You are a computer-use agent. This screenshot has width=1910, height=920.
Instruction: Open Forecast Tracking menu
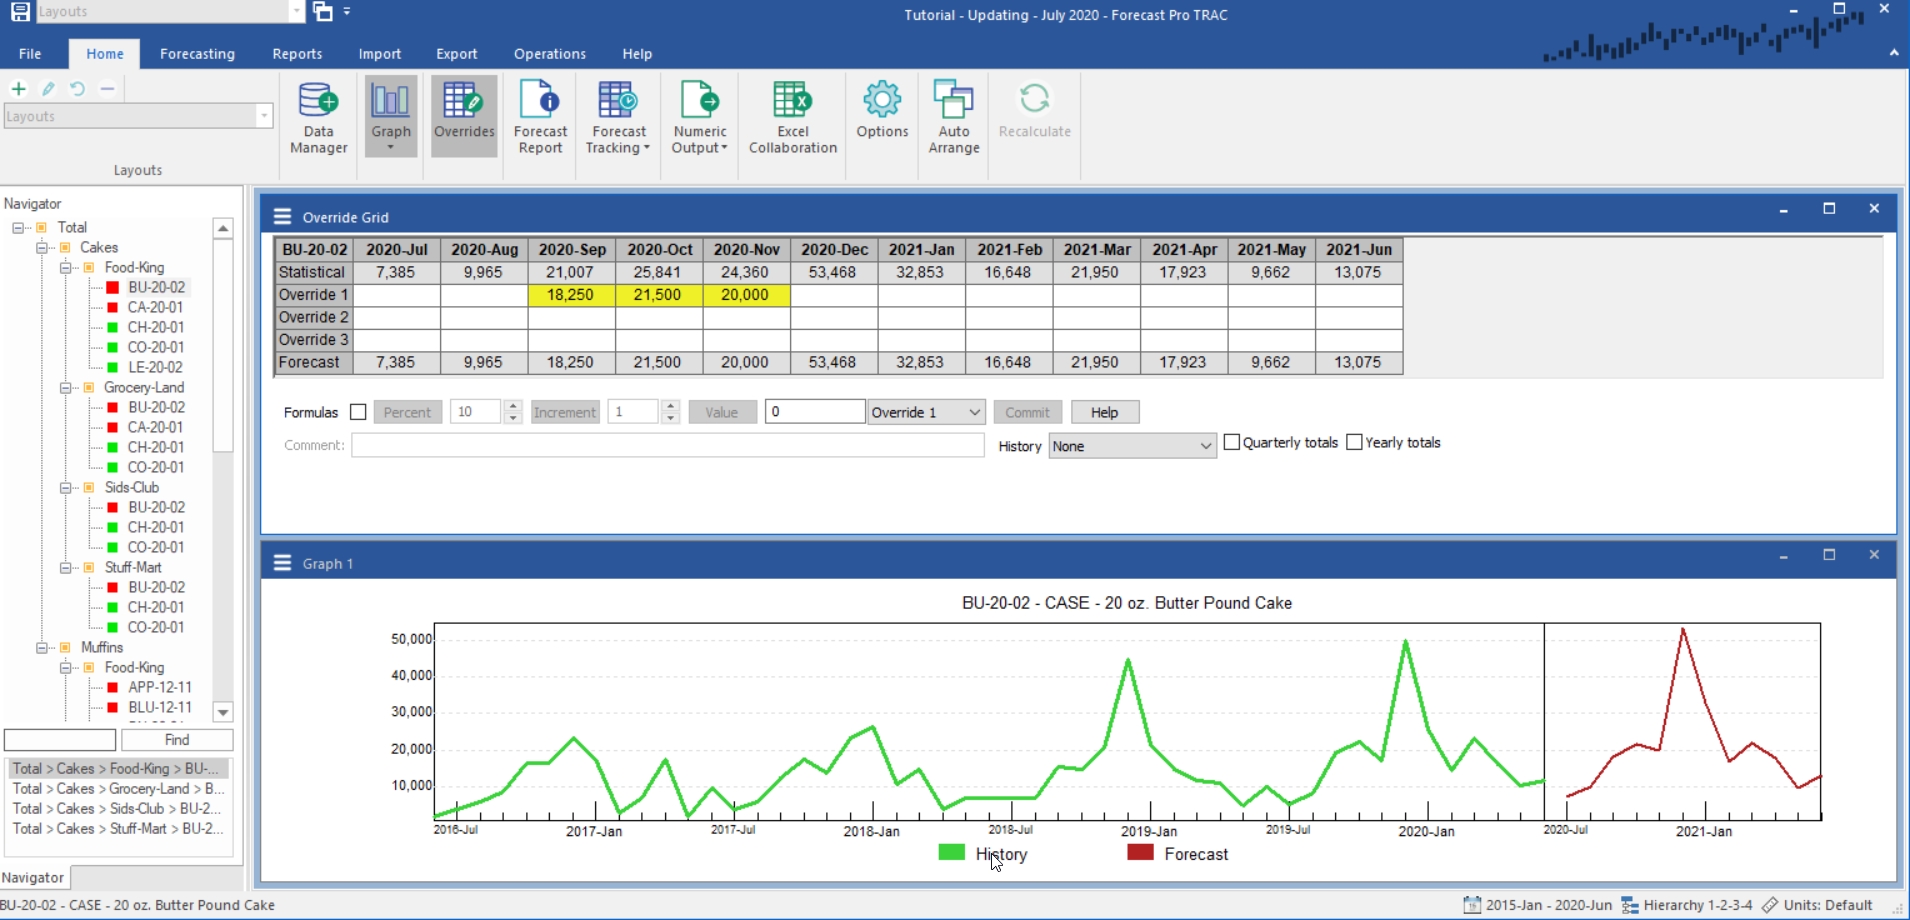coord(618,118)
